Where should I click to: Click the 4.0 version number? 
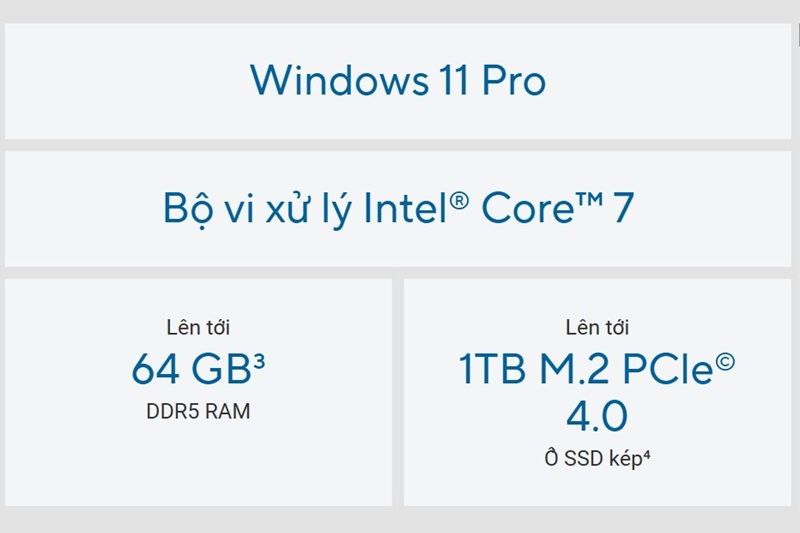coord(597,416)
